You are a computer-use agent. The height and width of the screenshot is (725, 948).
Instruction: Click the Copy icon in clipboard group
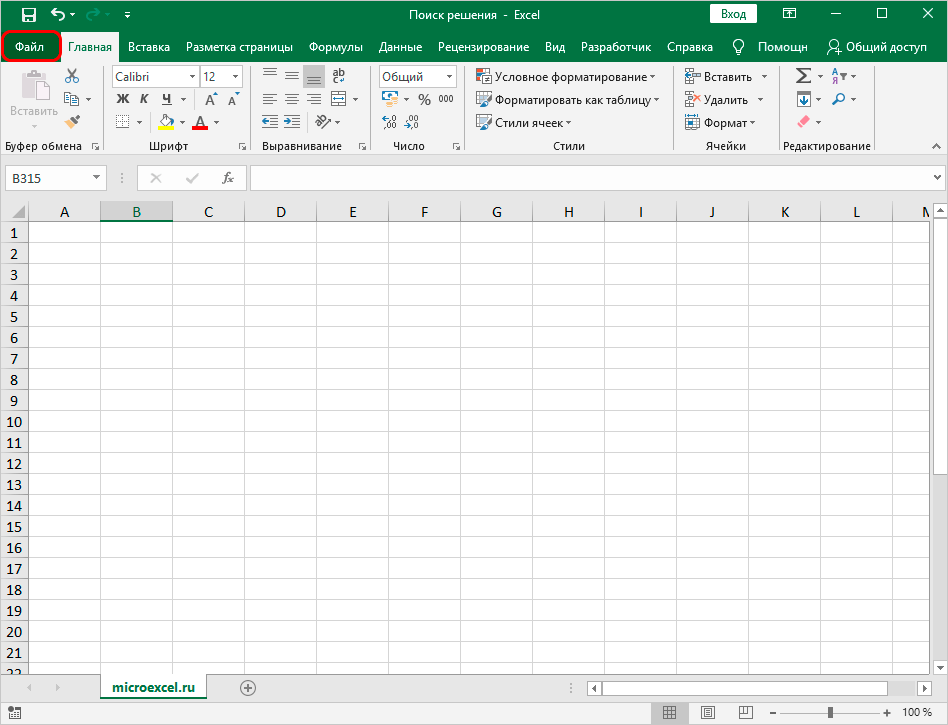(x=71, y=99)
